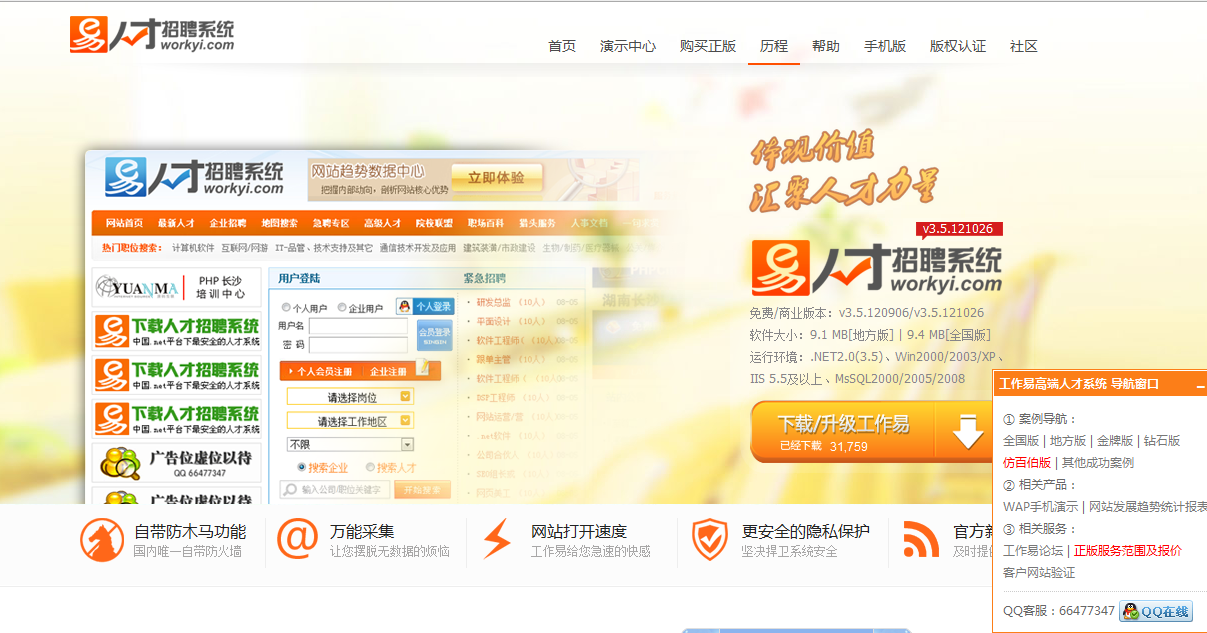The height and width of the screenshot is (633, 1207).
Task: Open the QQ在线 chat button
Action: tap(1156, 611)
